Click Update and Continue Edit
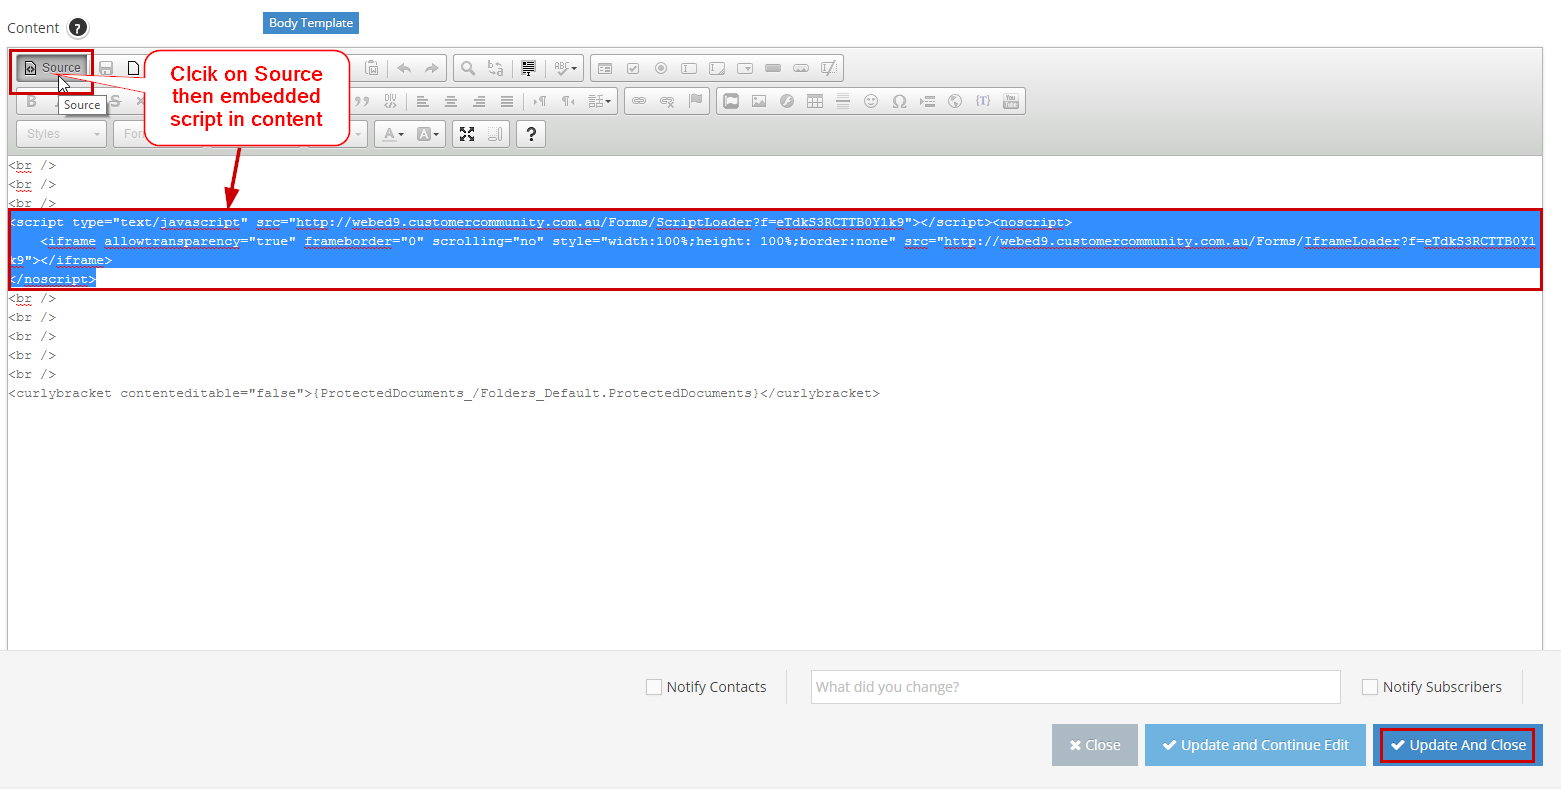 tap(1255, 745)
